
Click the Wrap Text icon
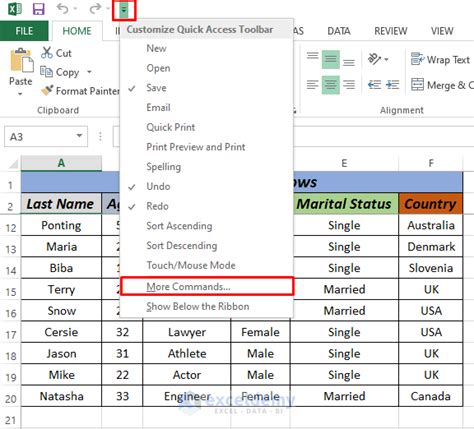point(417,59)
